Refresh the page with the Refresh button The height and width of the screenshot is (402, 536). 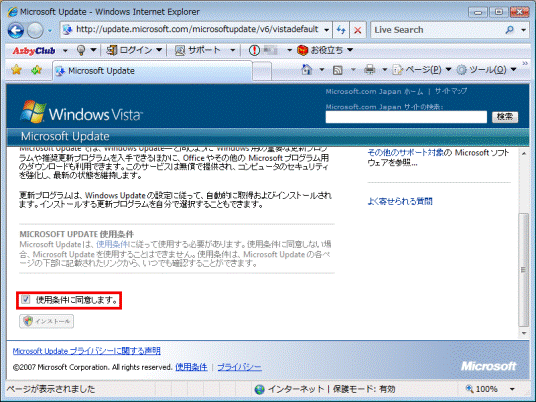[x=341, y=30]
